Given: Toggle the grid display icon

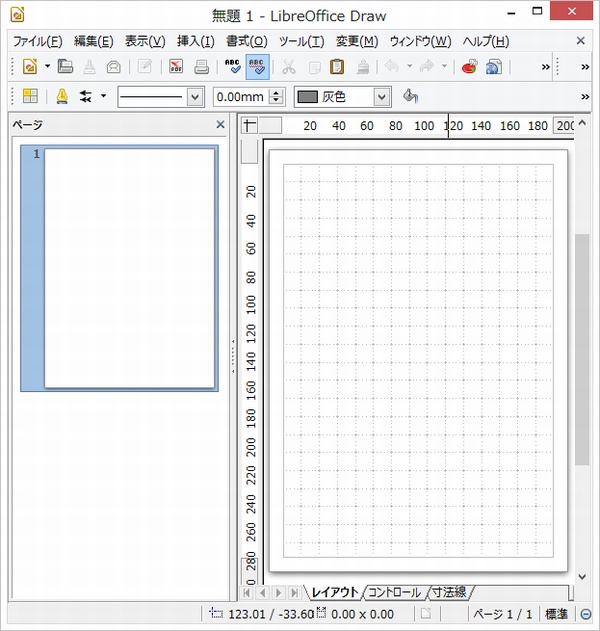Looking at the screenshot, I should tap(30, 96).
